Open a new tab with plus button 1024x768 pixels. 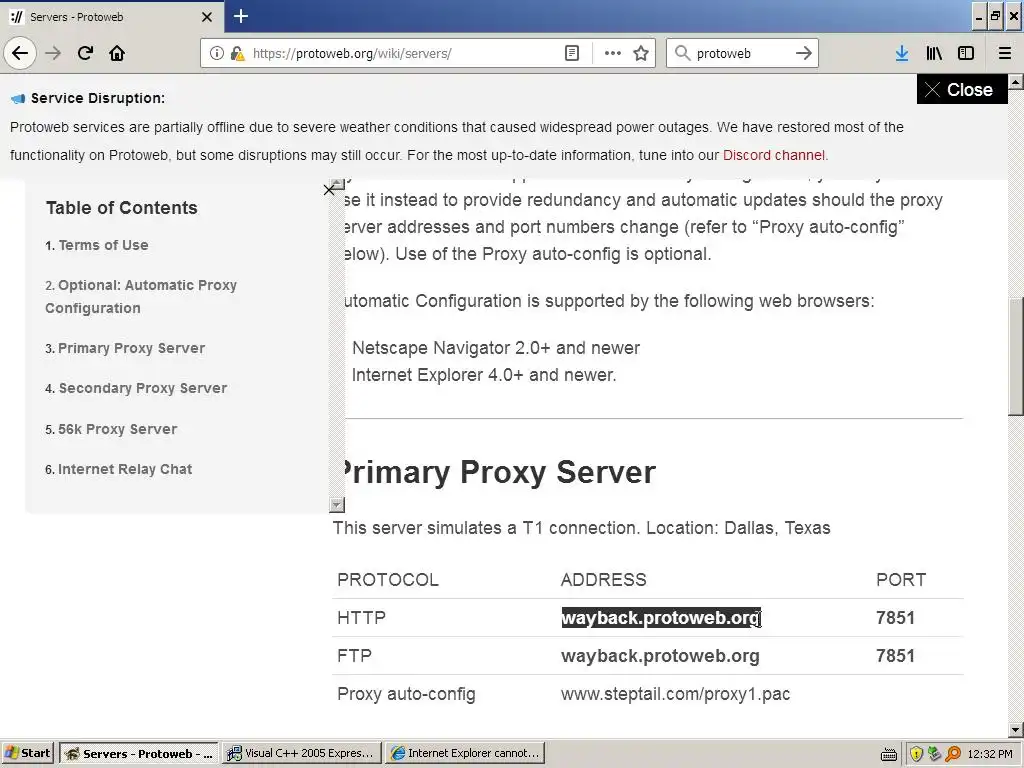point(240,16)
